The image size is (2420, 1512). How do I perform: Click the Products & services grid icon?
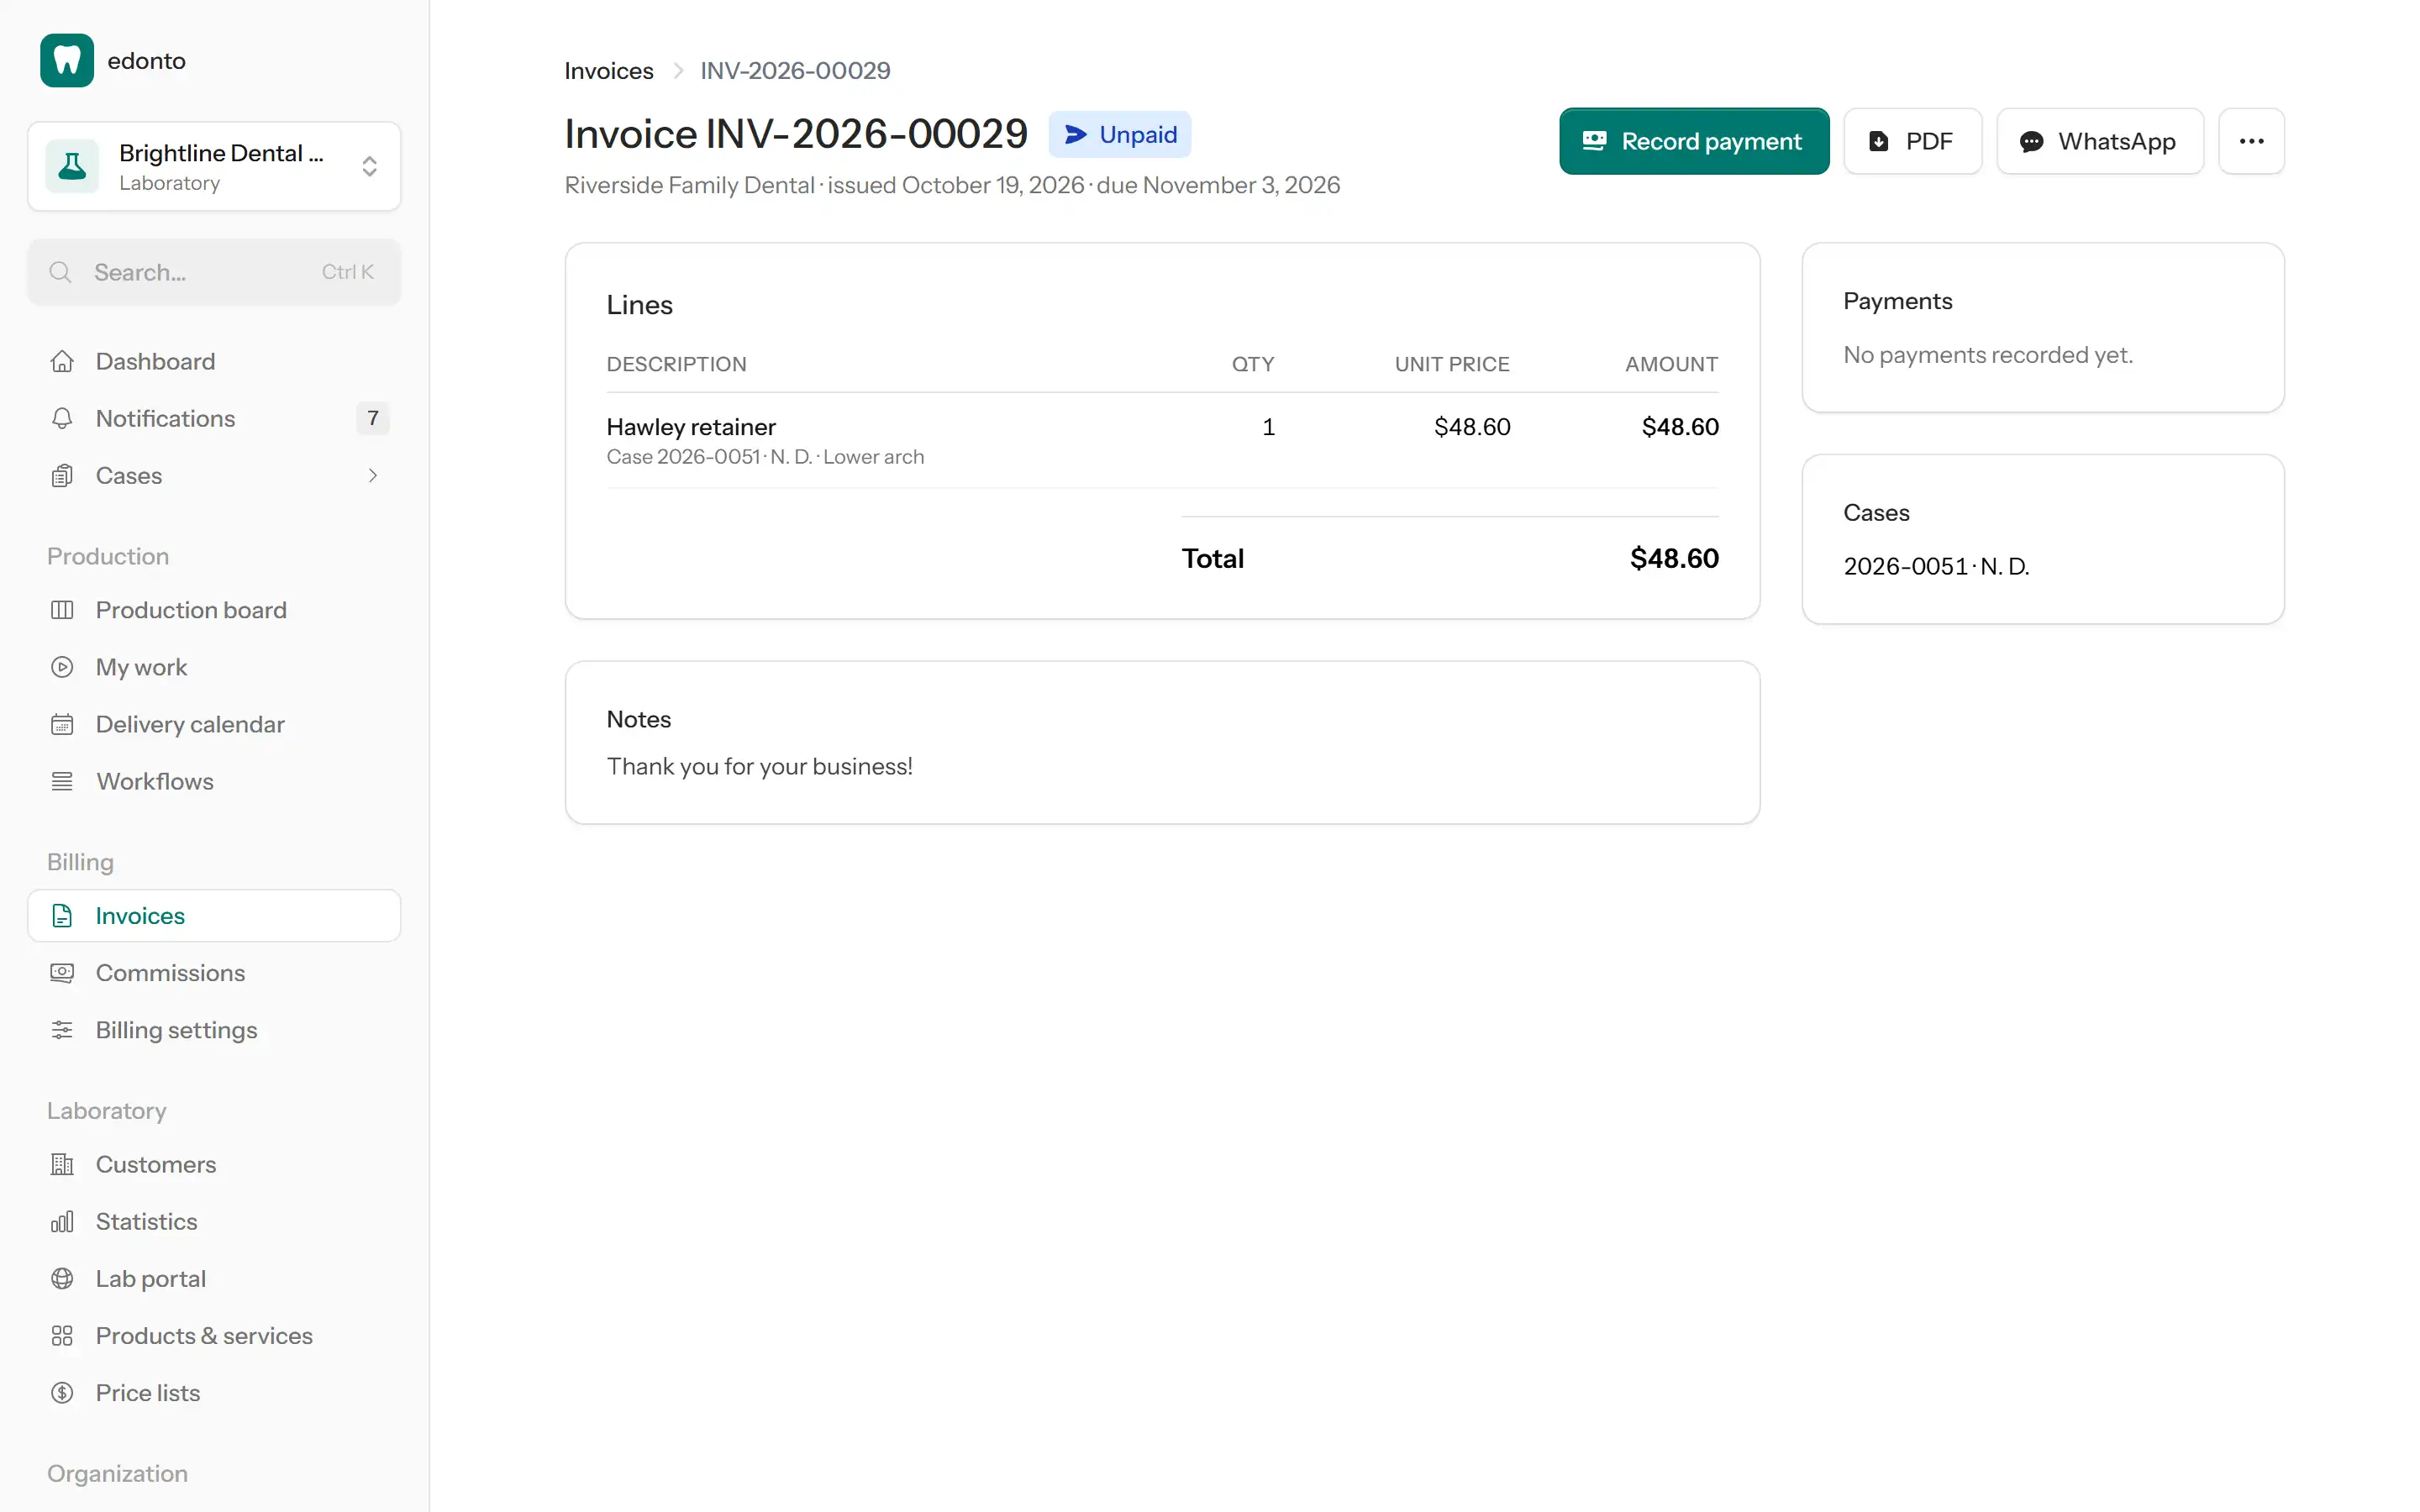click(62, 1335)
